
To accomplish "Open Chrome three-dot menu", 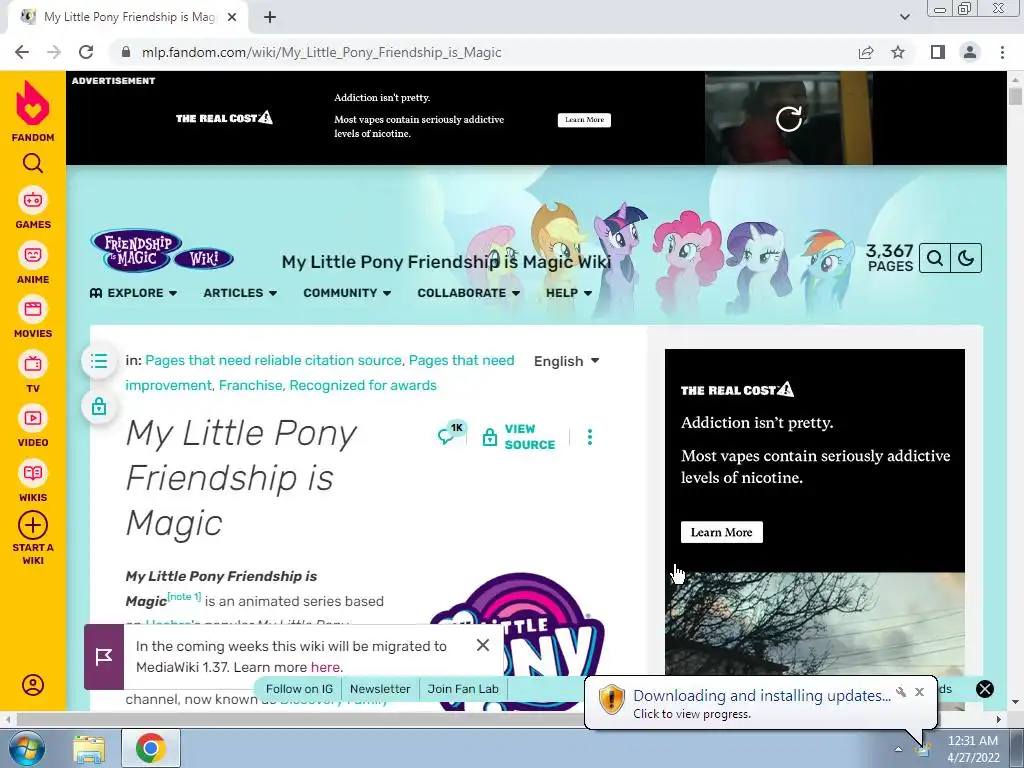I will pos(1002,52).
